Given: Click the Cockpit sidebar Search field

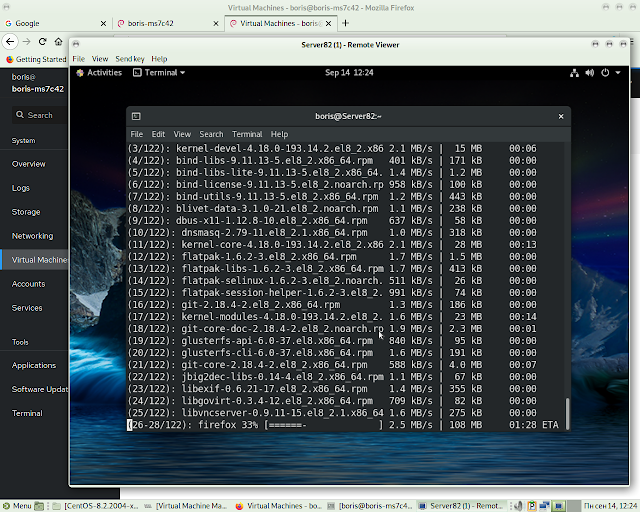Looking at the screenshot, I should pos(40,115).
